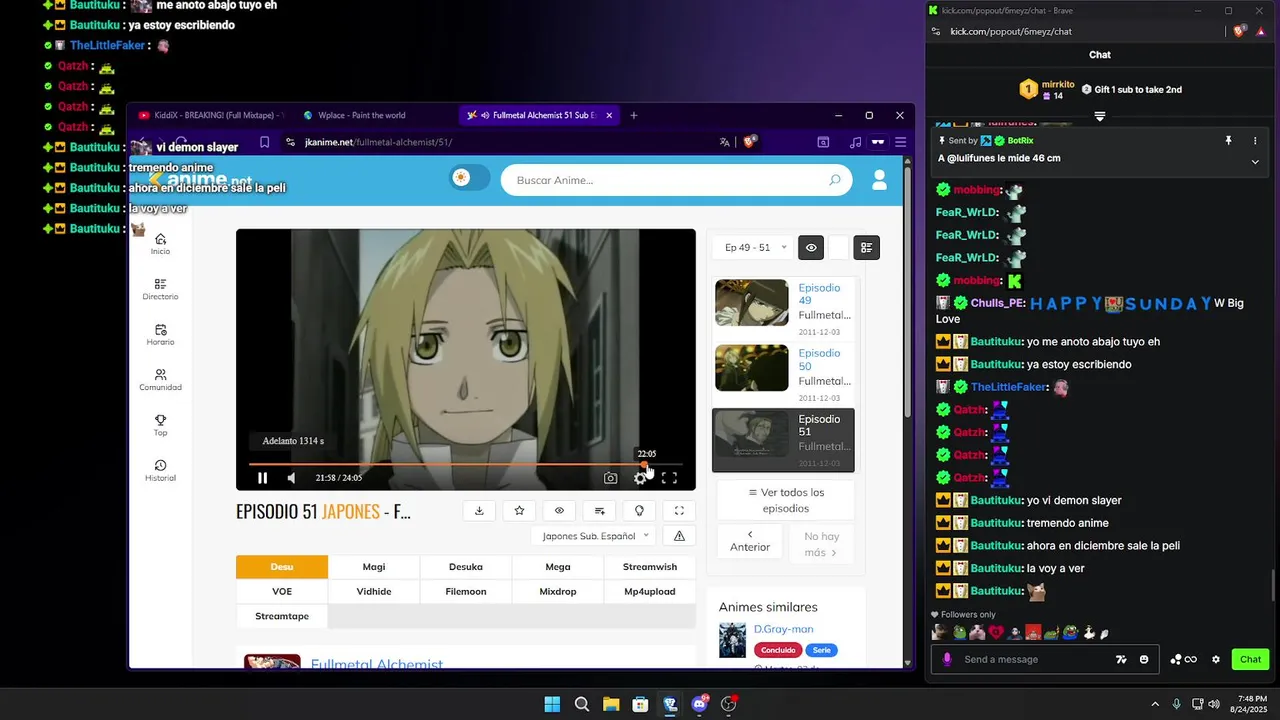
Task: Toggle the eye view in episode list header
Action: pos(811,247)
